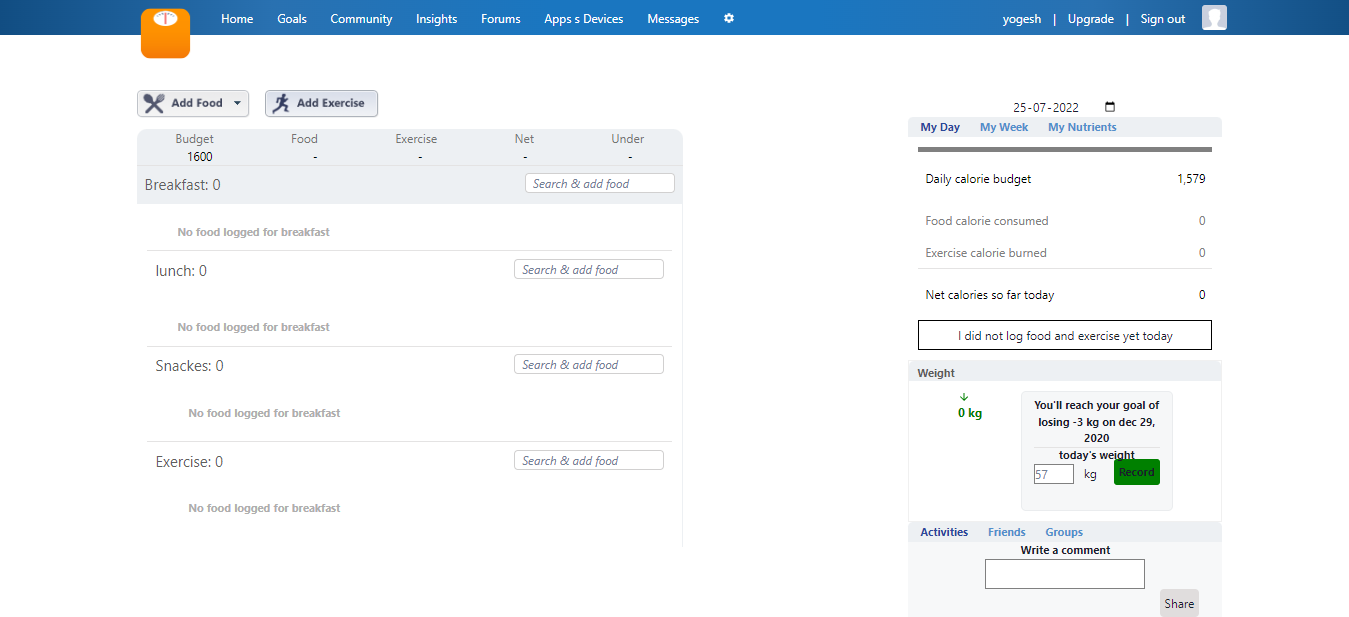Screen dimensions: 1349x617
Task: Switch to the My Week tab
Action: pos(1003,127)
